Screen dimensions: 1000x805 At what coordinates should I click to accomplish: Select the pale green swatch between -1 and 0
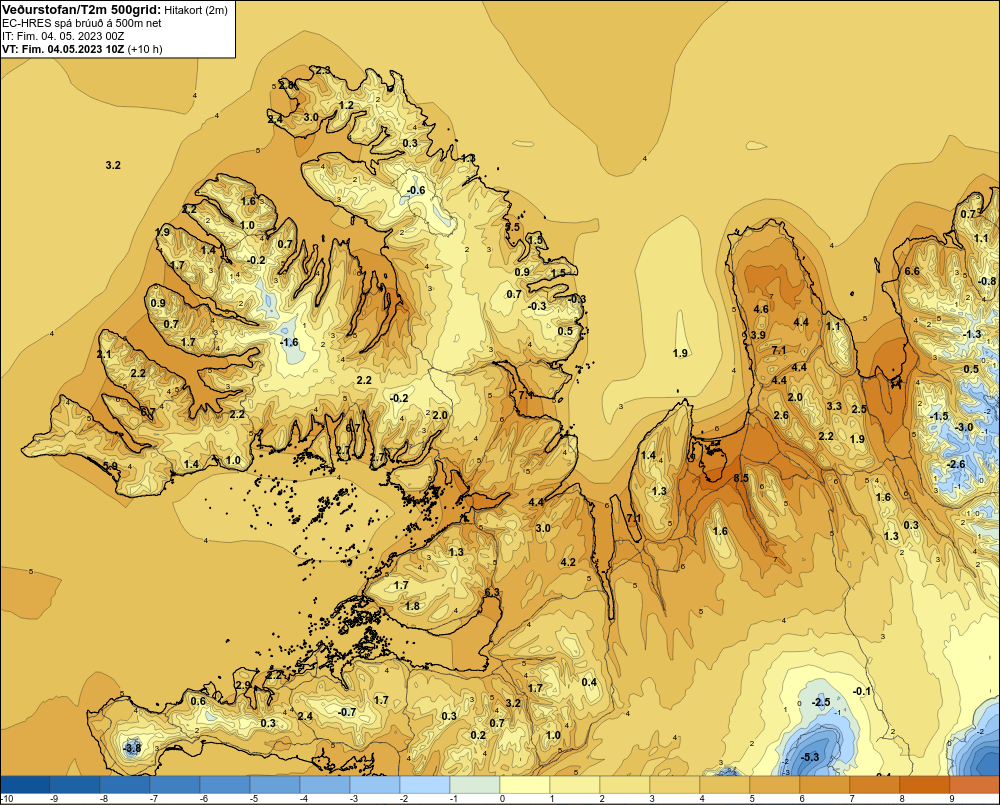tap(474, 784)
